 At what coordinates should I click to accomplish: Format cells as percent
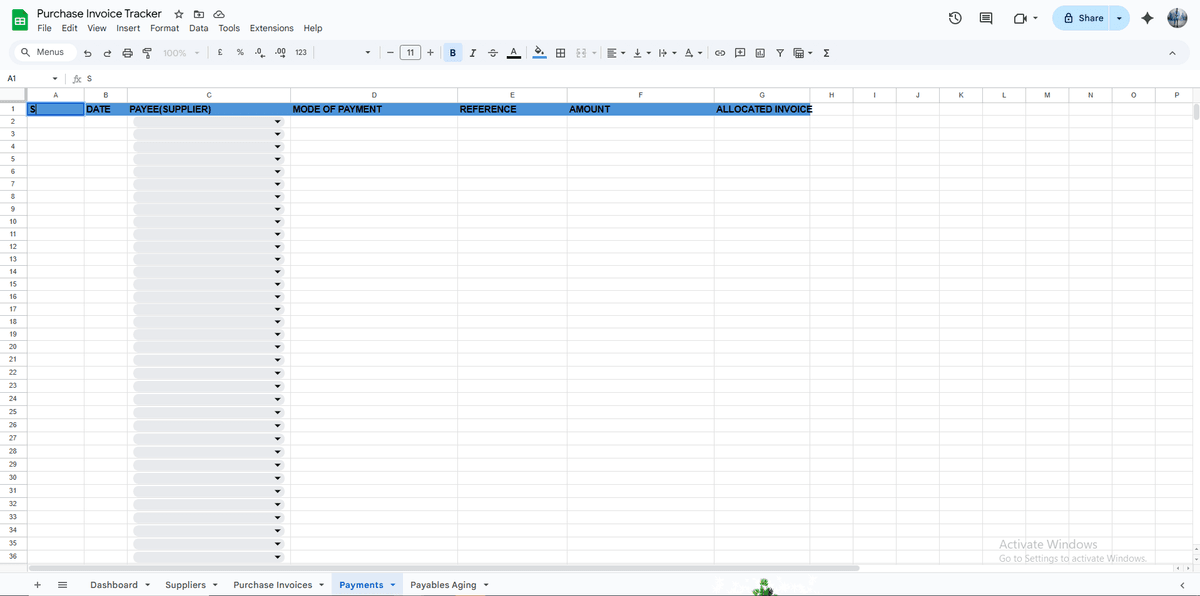pos(240,53)
